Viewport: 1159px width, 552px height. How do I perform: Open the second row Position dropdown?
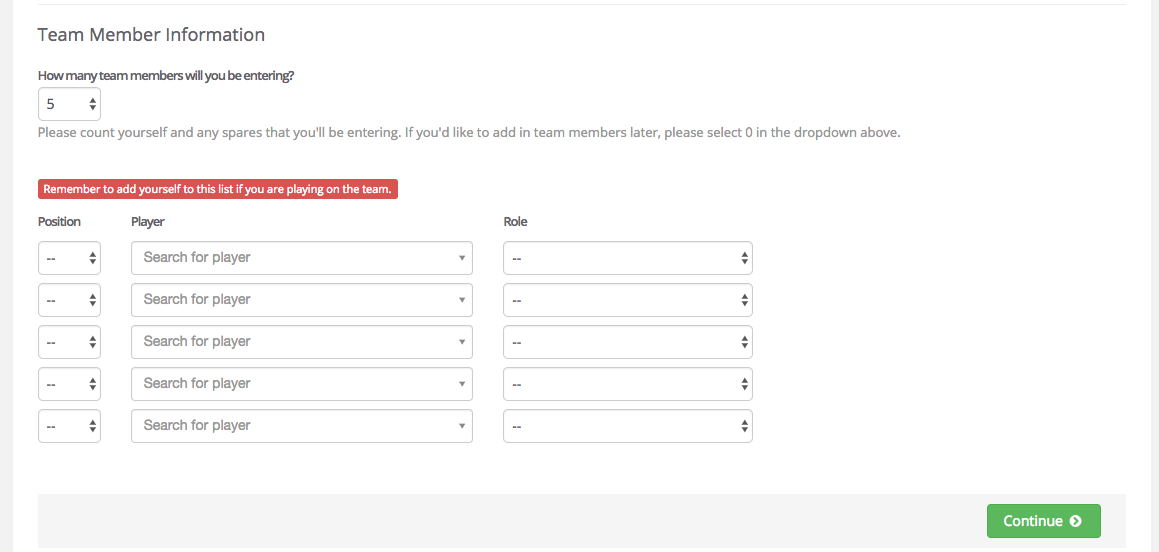[69, 300]
